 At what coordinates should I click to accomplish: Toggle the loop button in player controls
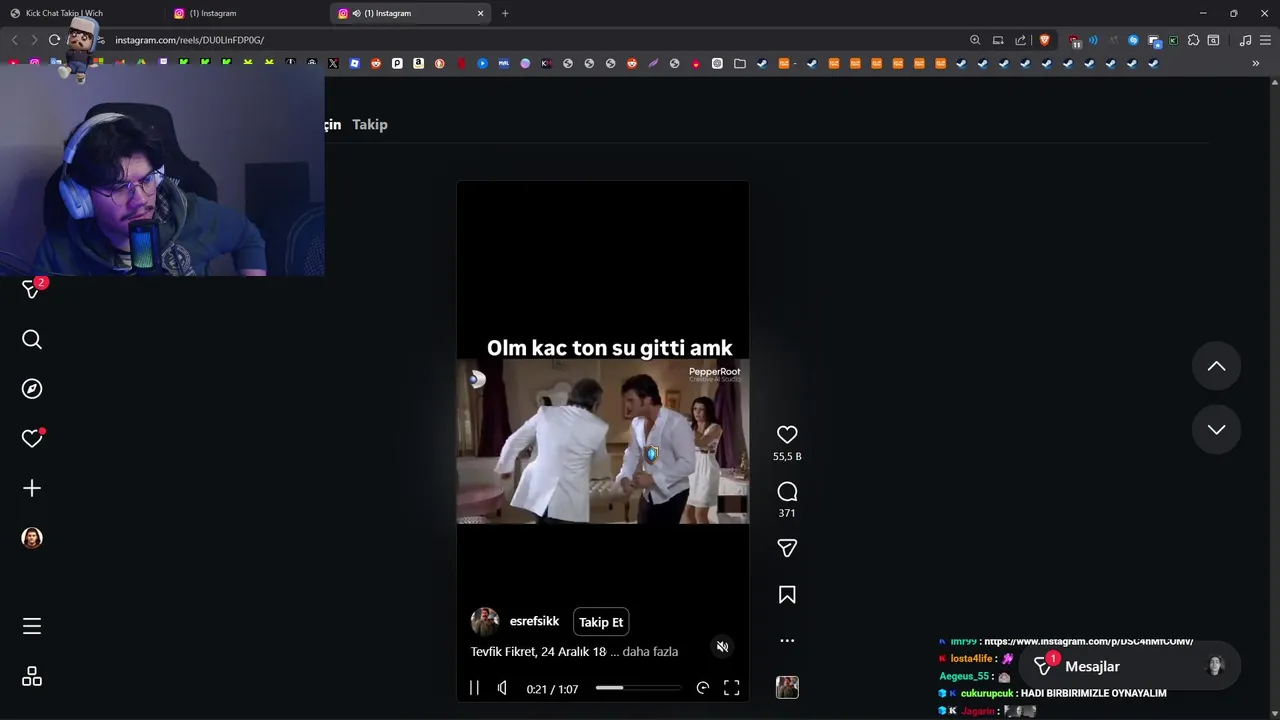[x=703, y=688]
